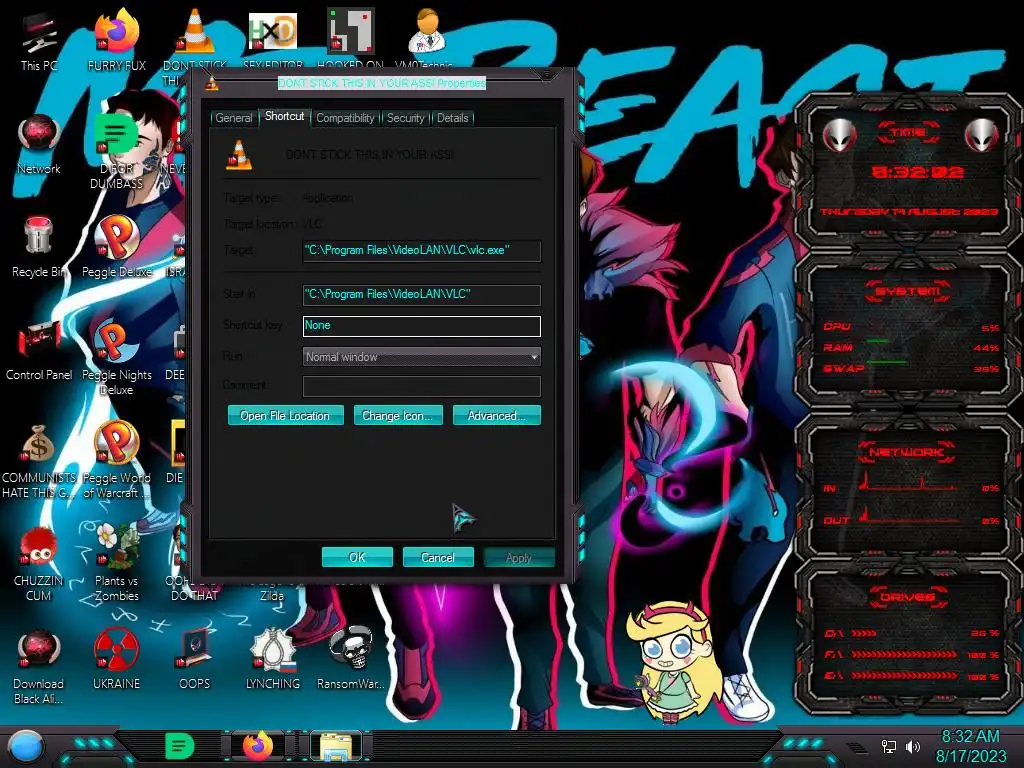Open the Security tab
This screenshot has width=1024, height=768.
point(406,118)
